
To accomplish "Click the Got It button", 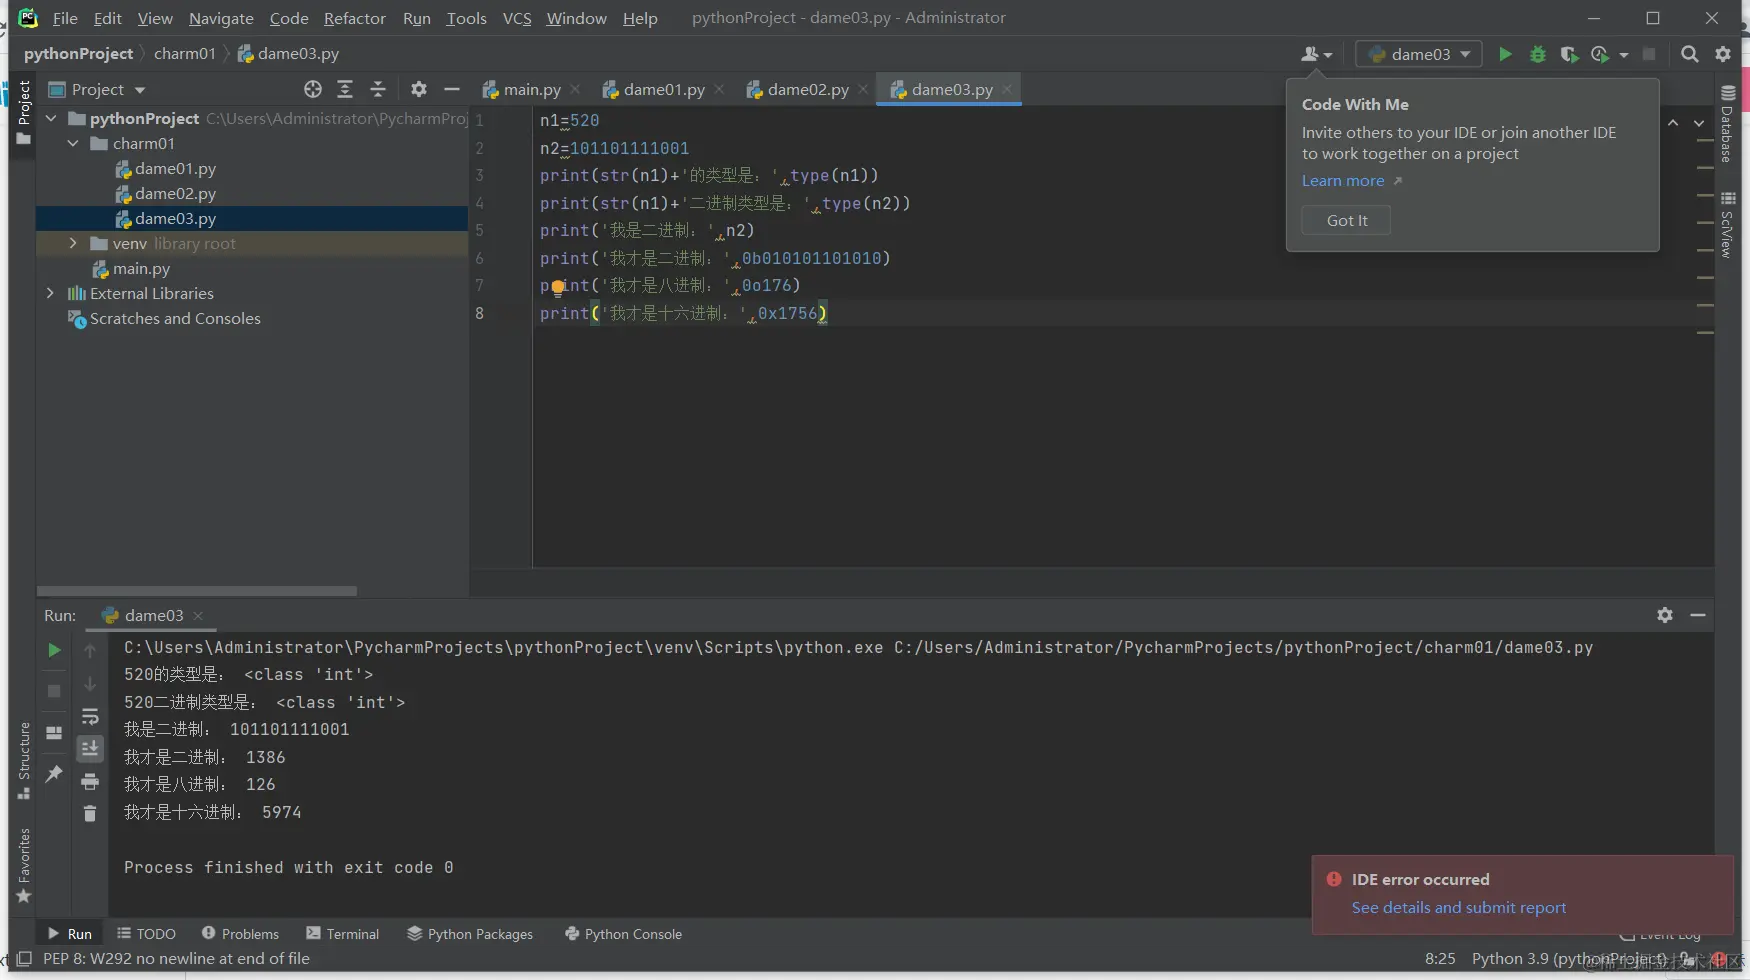I will click(1346, 220).
